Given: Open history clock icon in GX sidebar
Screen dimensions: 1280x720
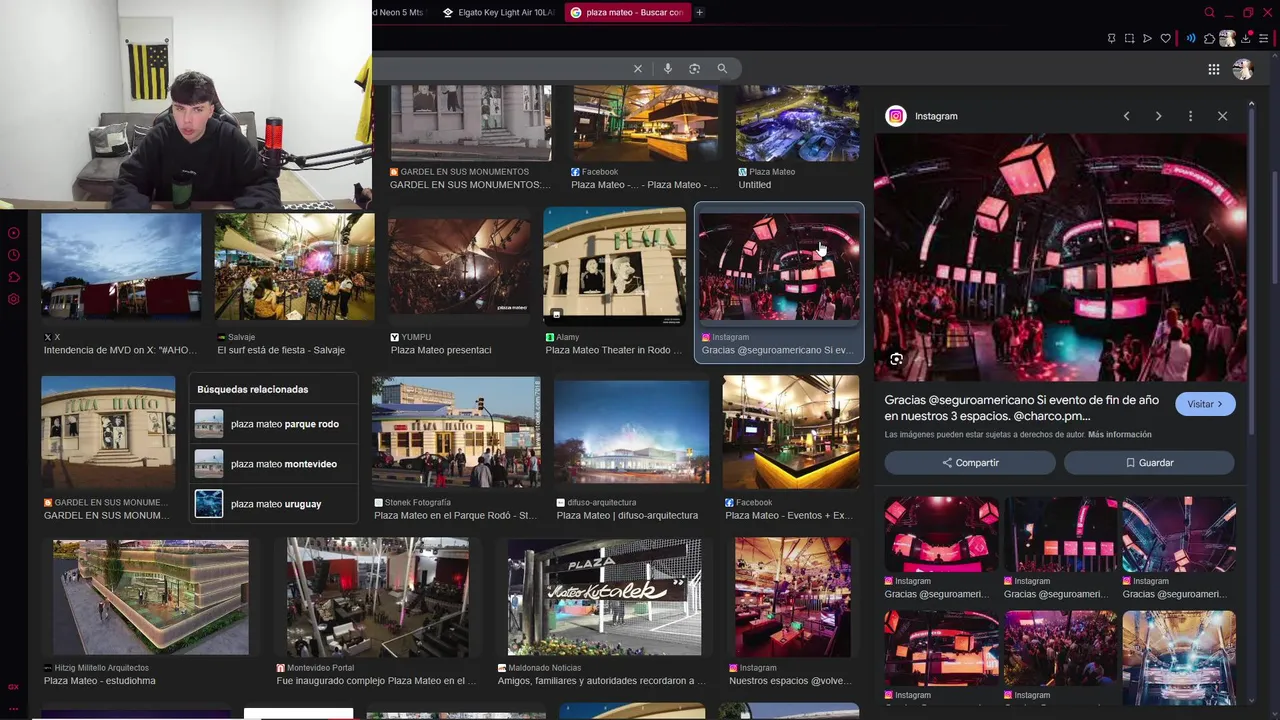Looking at the screenshot, I should tap(14, 255).
